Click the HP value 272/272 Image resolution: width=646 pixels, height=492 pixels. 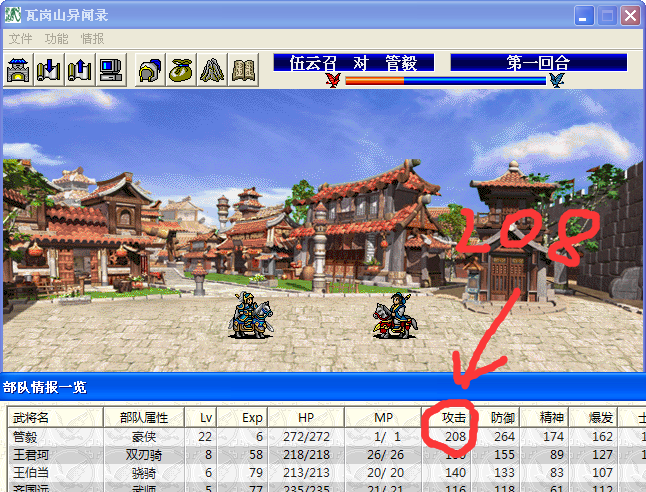click(x=307, y=437)
